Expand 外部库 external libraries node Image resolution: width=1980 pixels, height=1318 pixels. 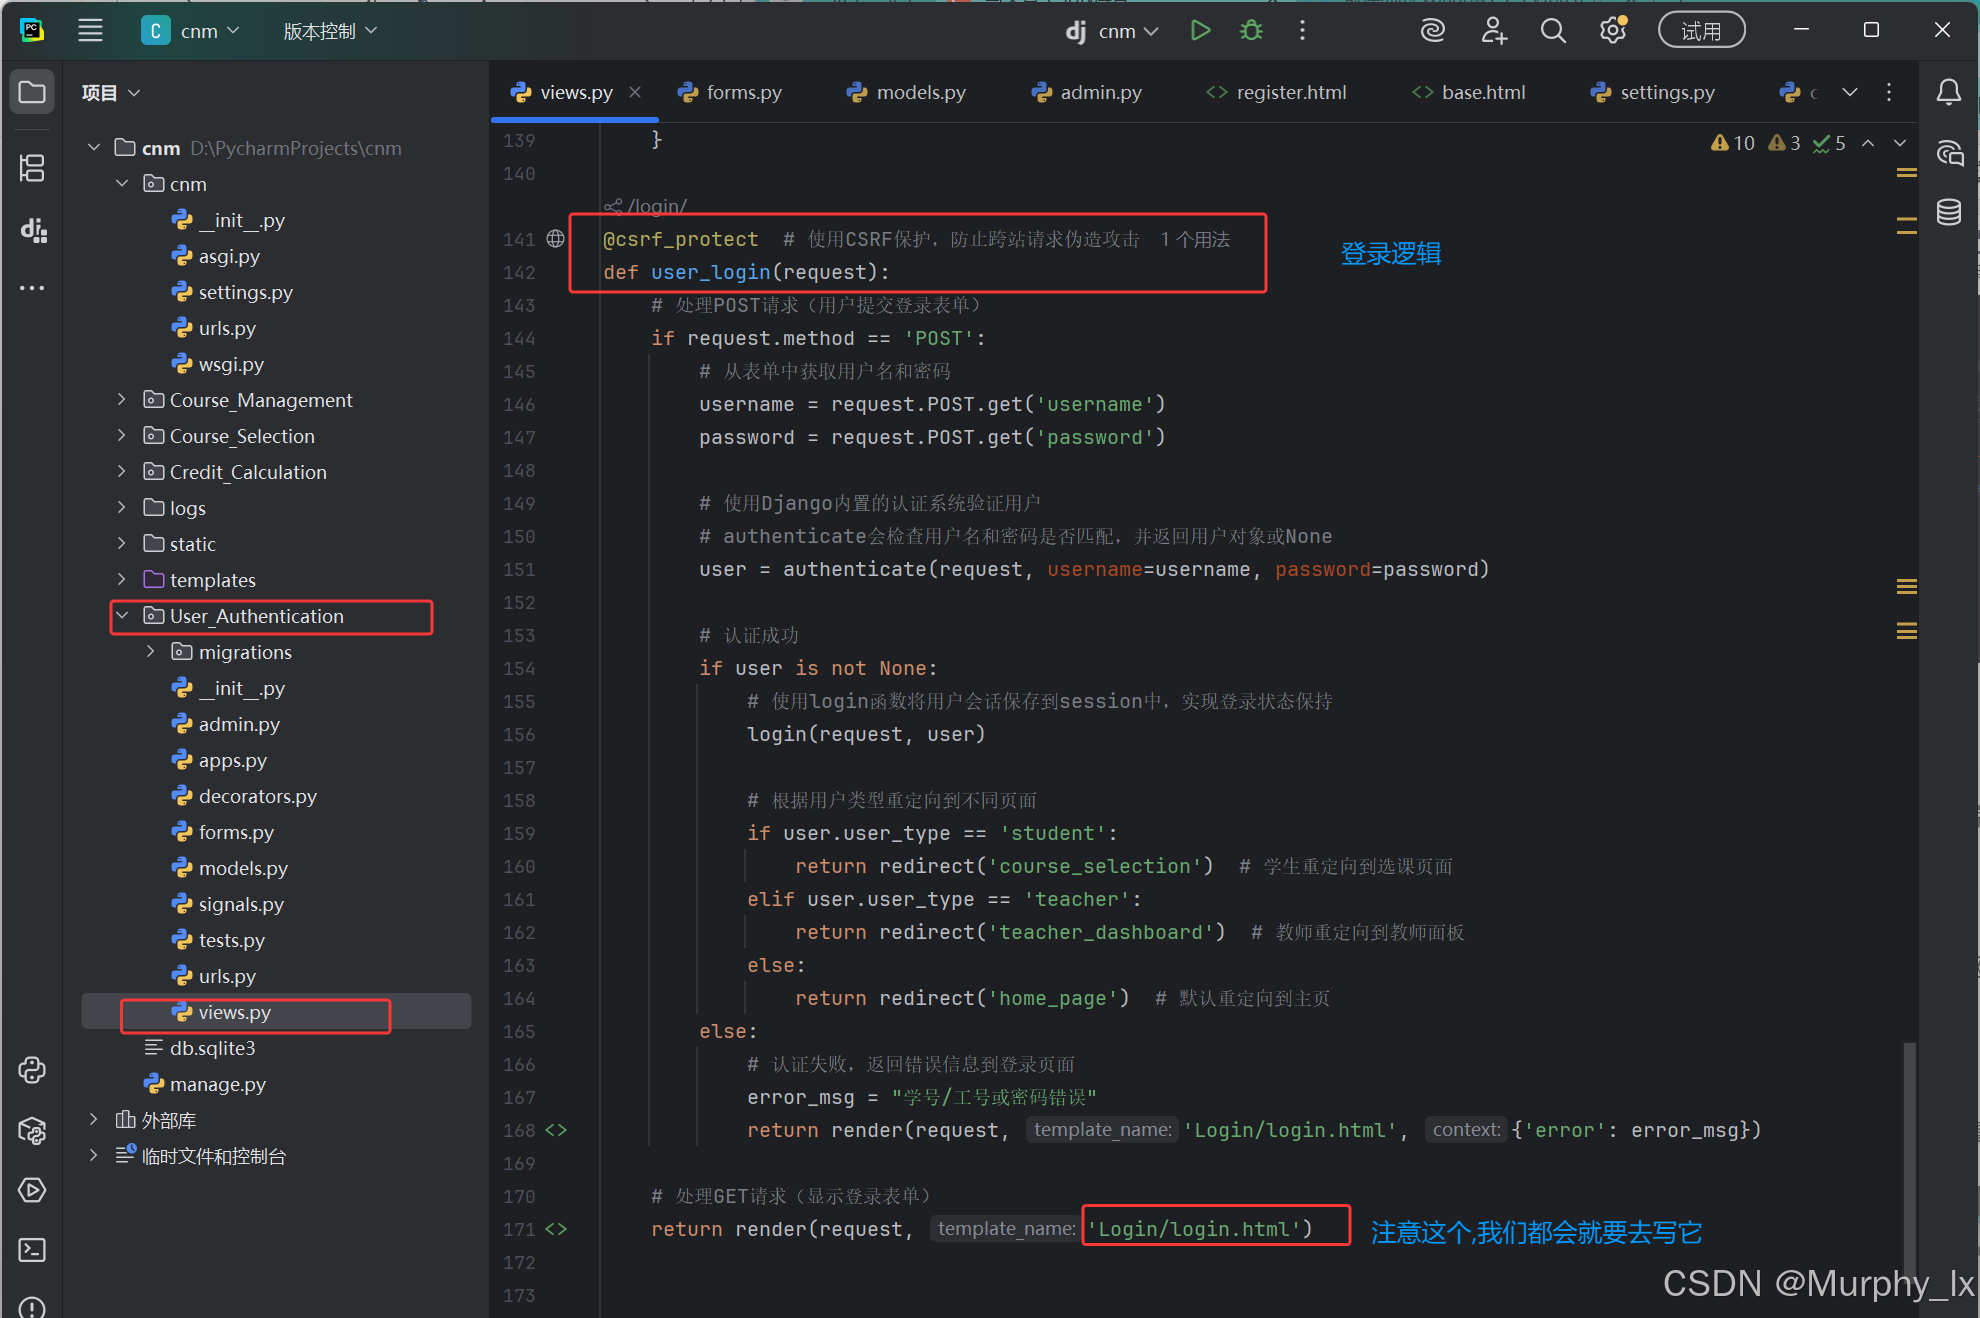[x=94, y=1119]
